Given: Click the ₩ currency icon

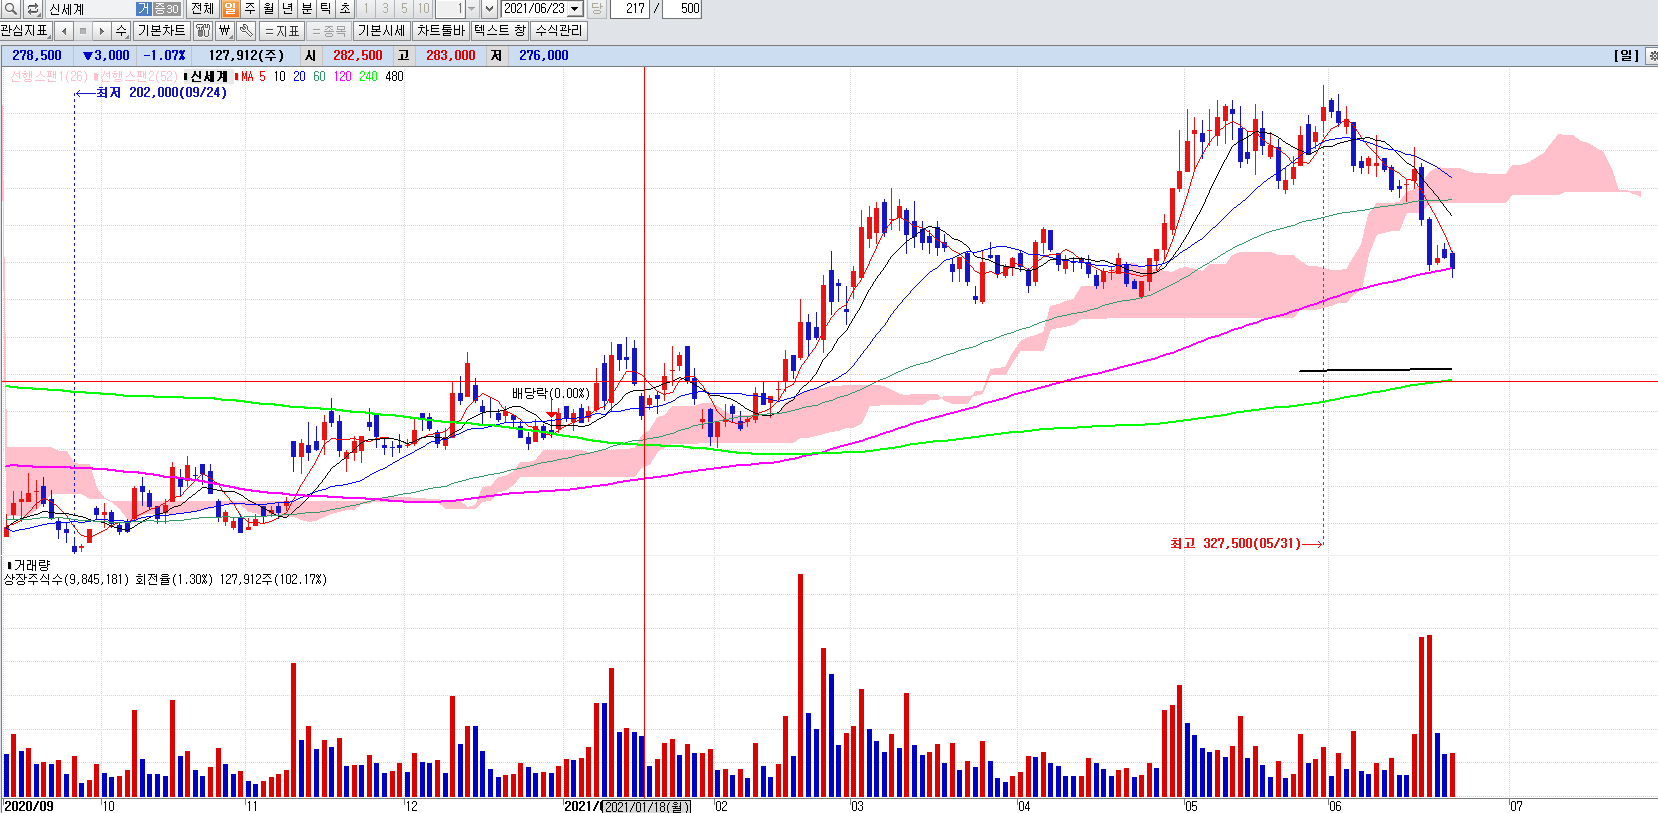Looking at the screenshot, I should coord(224,31).
